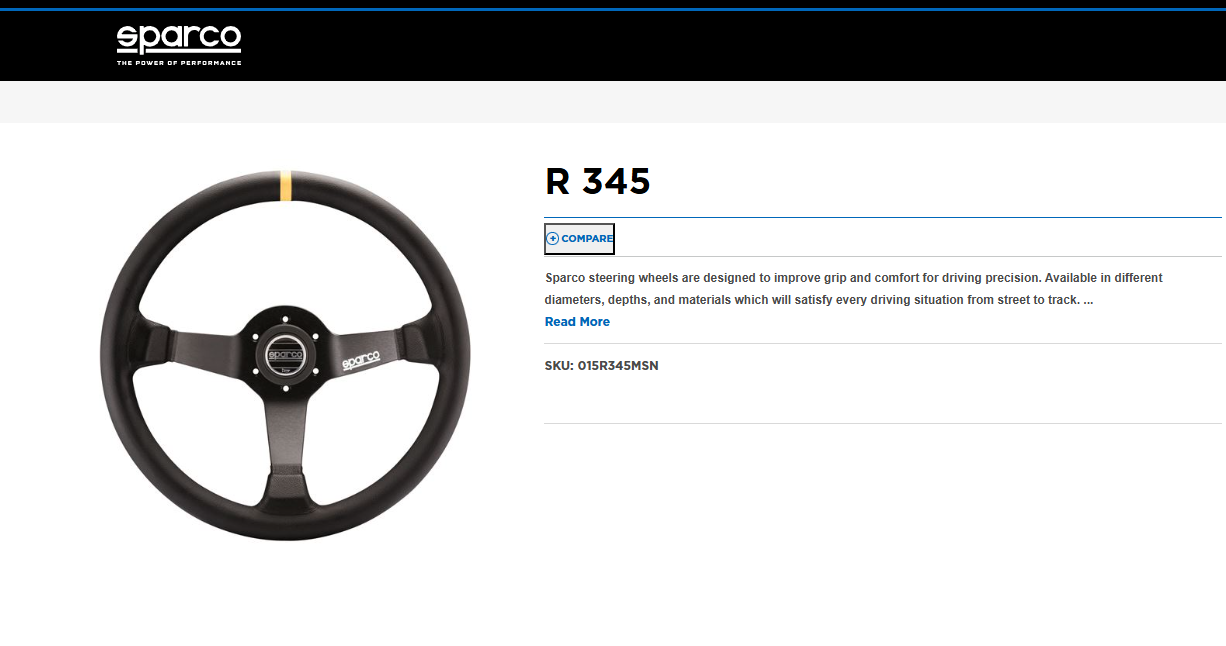Click the Sparco logo in the header
This screenshot has height=646, width=1226.
point(179,46)
